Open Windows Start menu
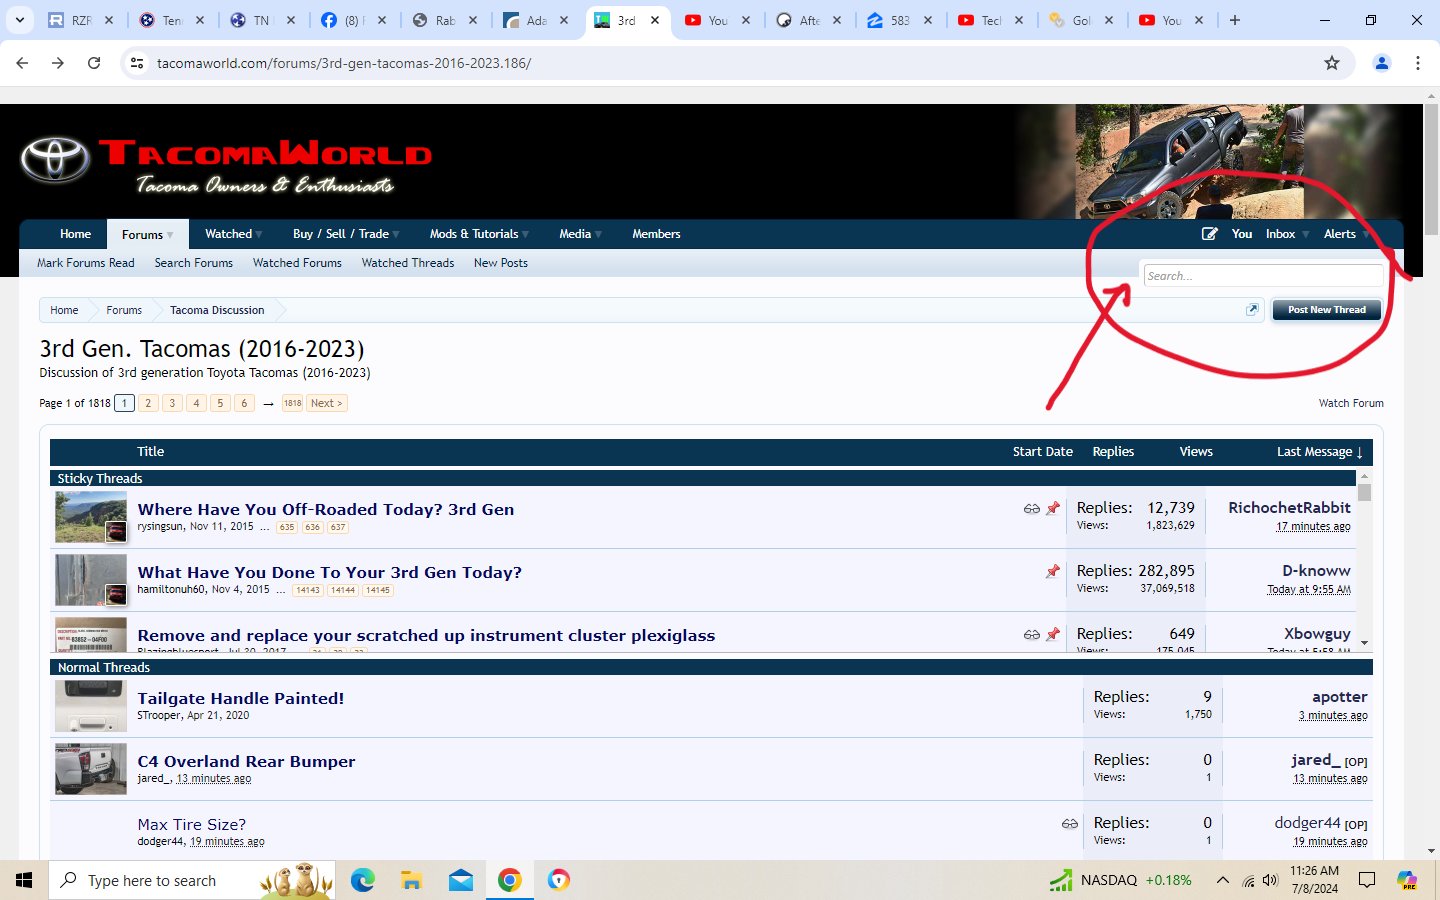Image resolution: width=1440 pixels, height=900 pixels. pos(24,880)
